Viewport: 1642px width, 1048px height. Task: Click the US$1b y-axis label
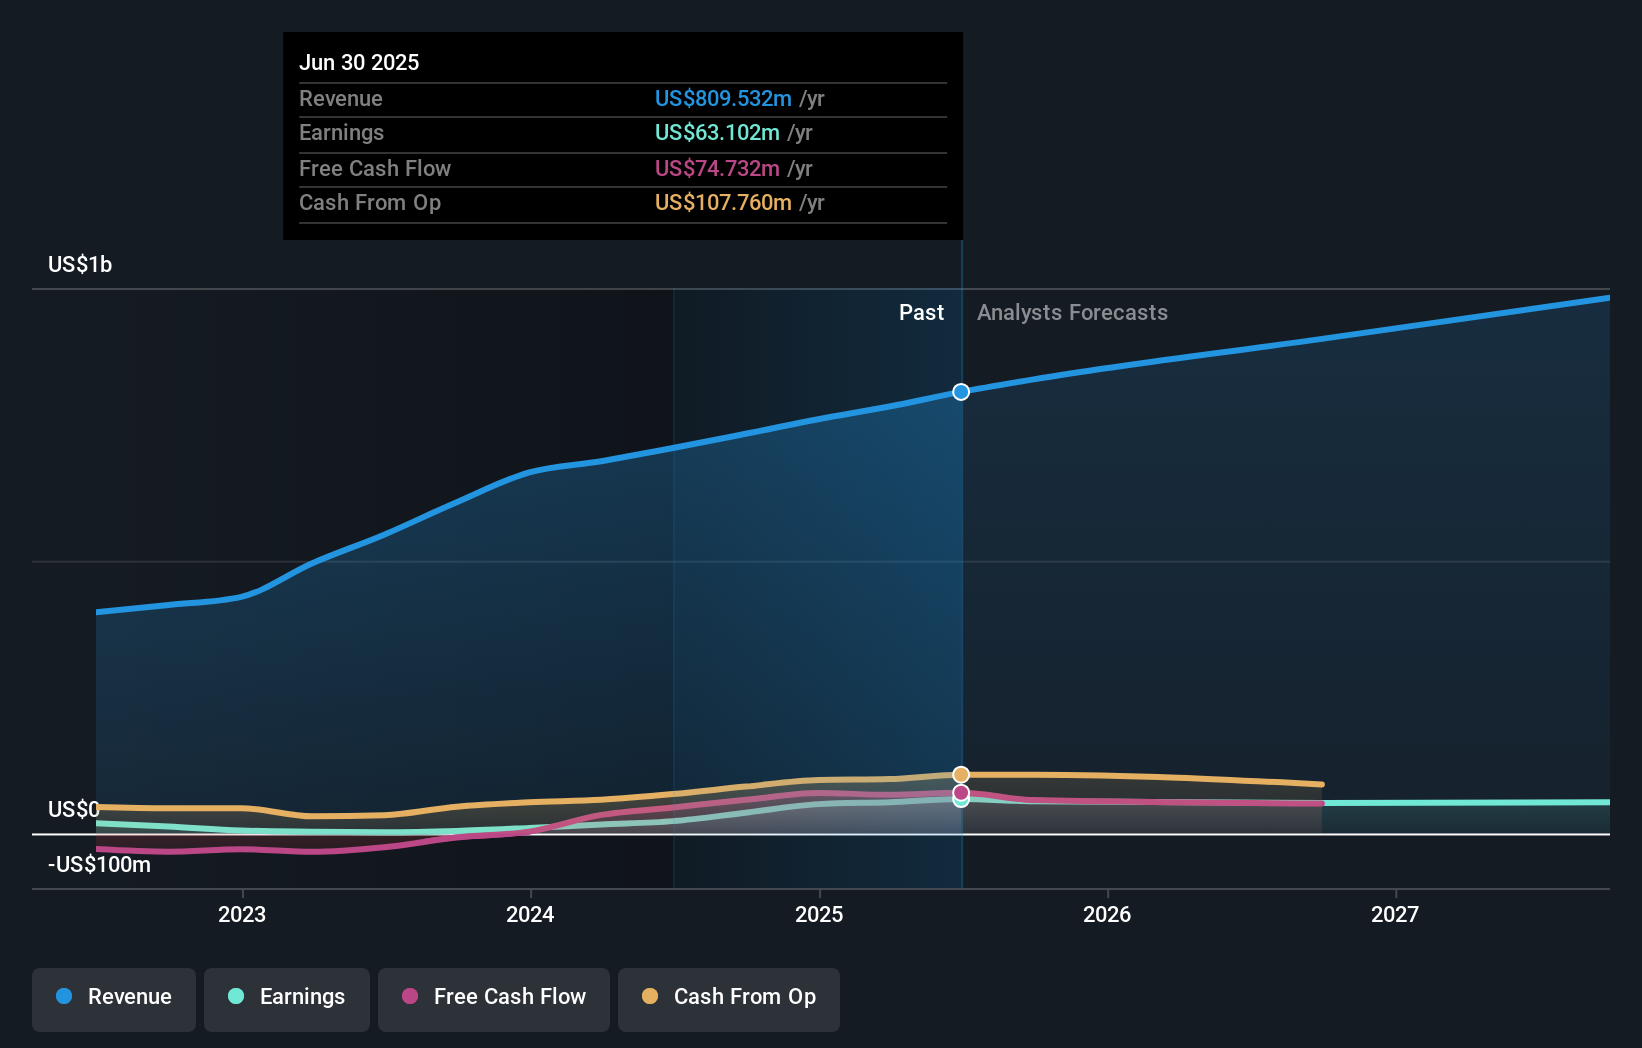point(80,265)
